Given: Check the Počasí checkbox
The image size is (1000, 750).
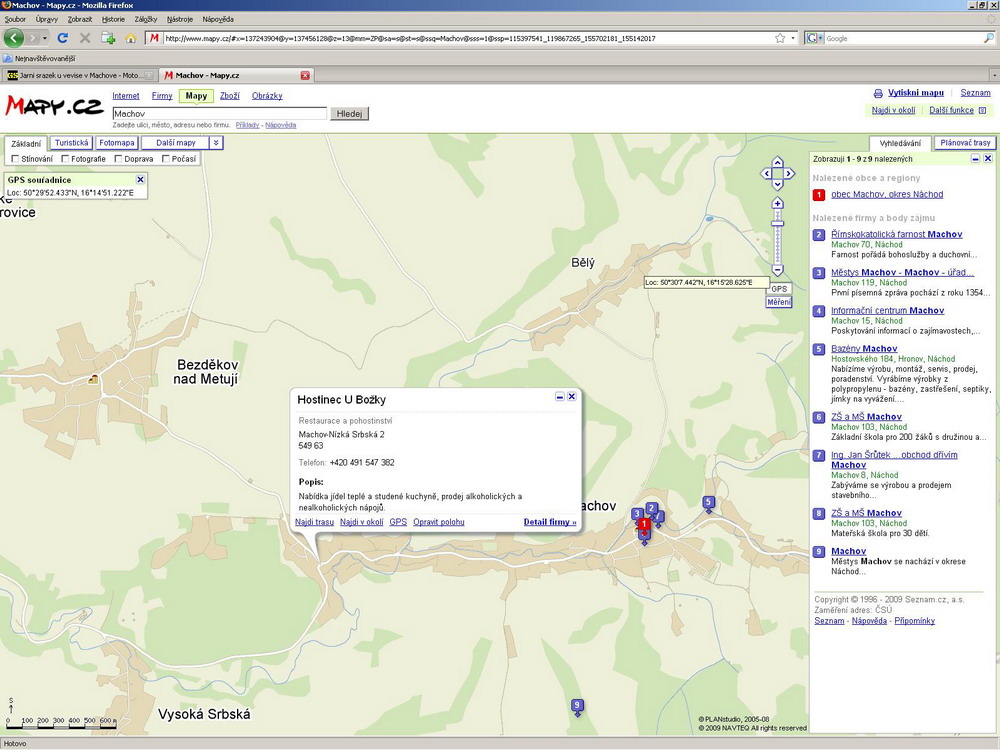Looking at the screenshot, I should click(x=165, y=159).
